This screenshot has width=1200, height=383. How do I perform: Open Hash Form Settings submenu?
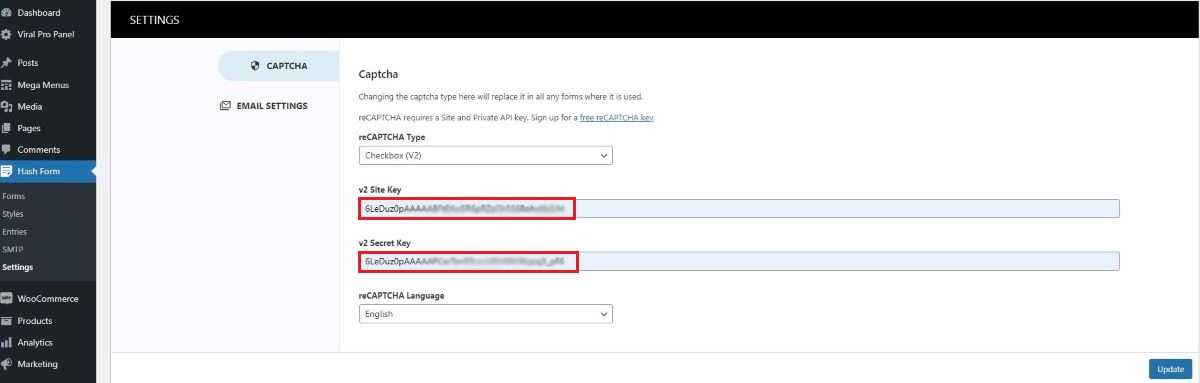click(x=18, y=267)
